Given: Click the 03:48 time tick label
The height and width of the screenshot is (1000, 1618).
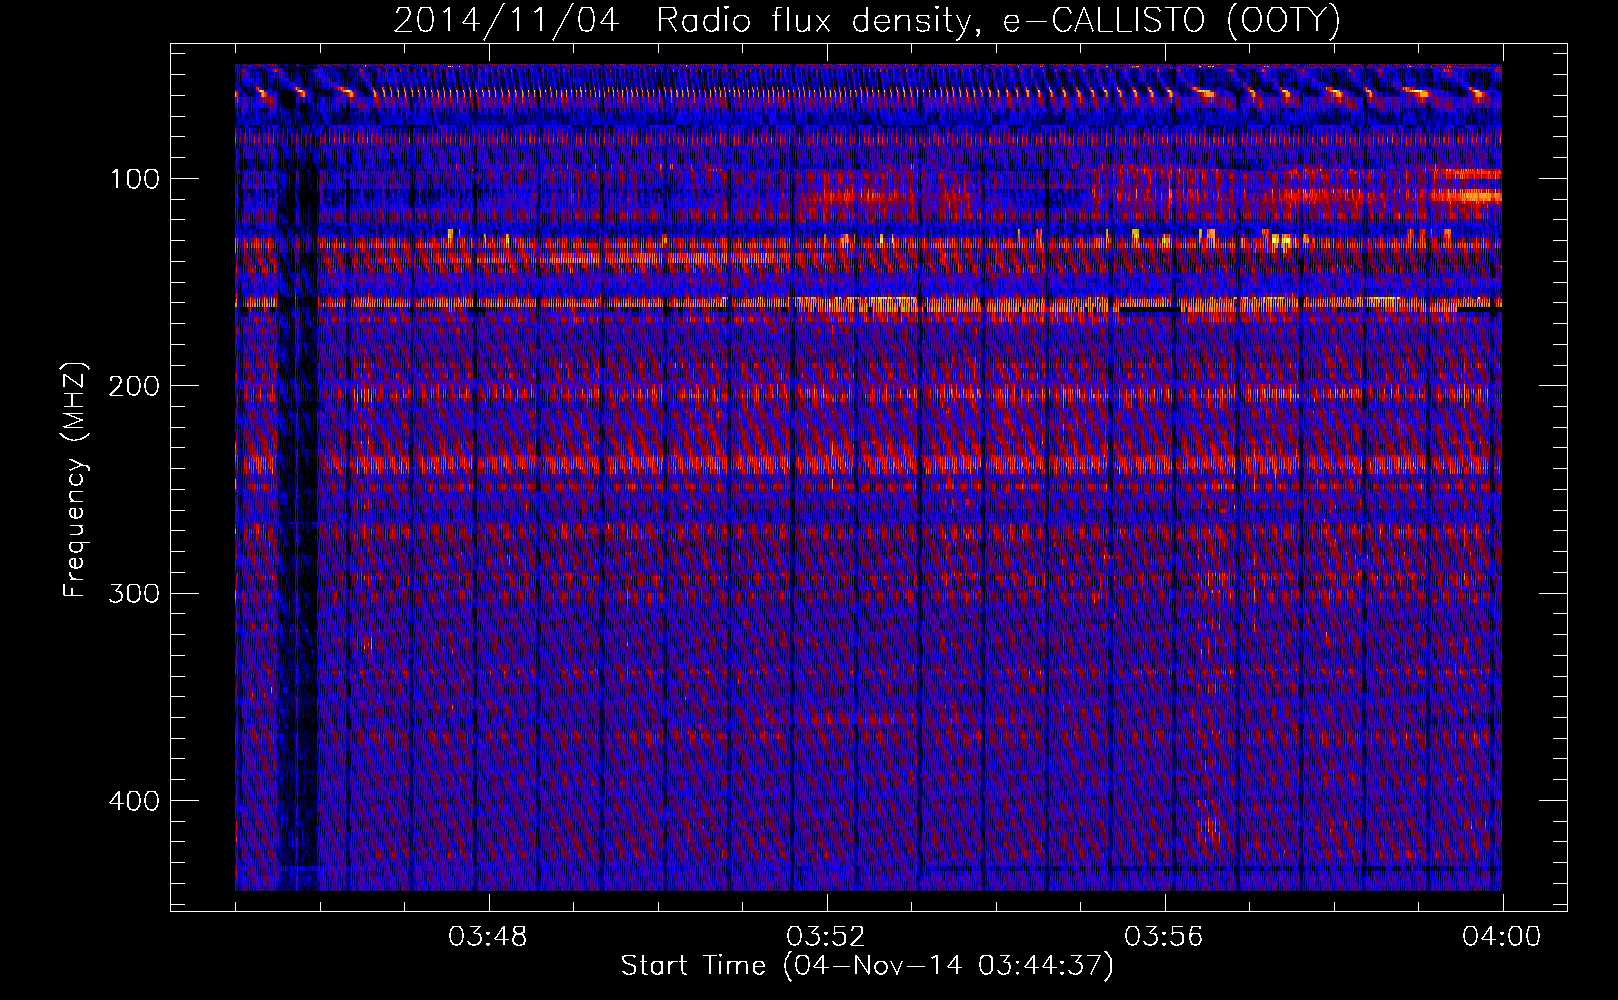Looking at the screenshot, I should 488,937.
